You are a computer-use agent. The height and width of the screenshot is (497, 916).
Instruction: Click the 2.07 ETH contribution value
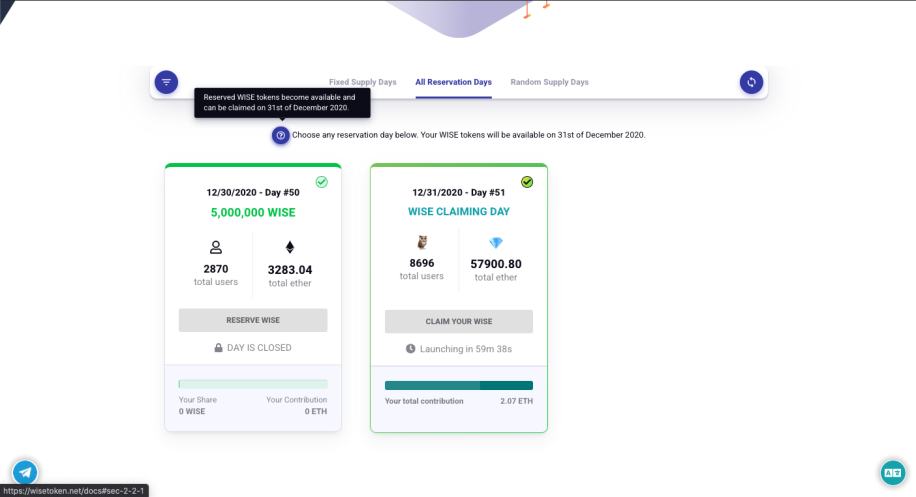[x=516, y=401]
